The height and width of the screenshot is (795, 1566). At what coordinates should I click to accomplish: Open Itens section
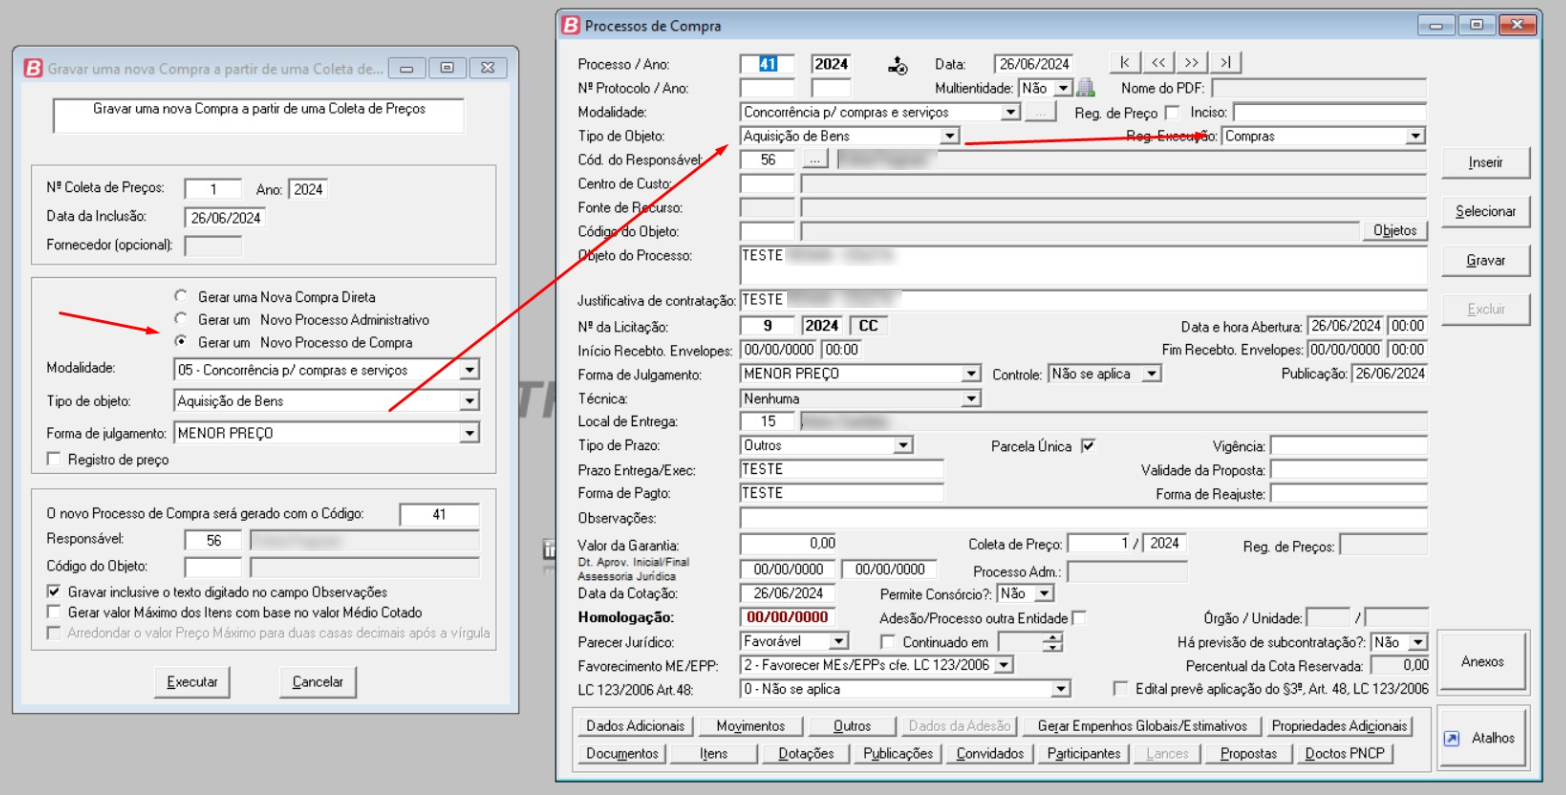click(x=714, y=753)
